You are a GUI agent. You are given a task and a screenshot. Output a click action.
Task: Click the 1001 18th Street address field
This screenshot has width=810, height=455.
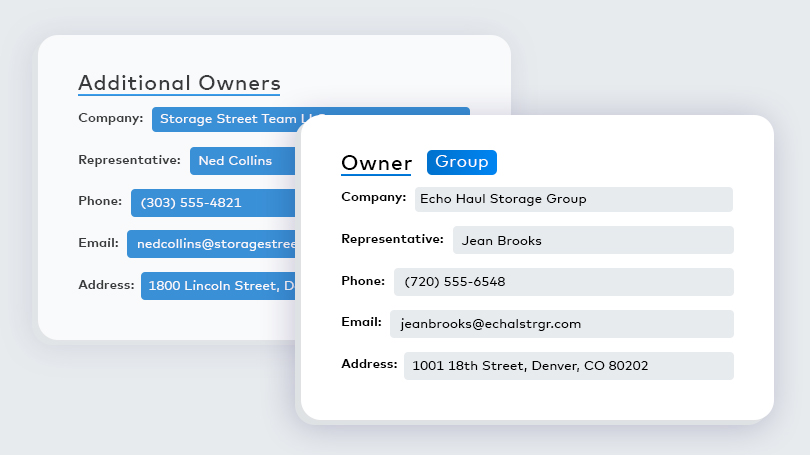tap(568, 366)
